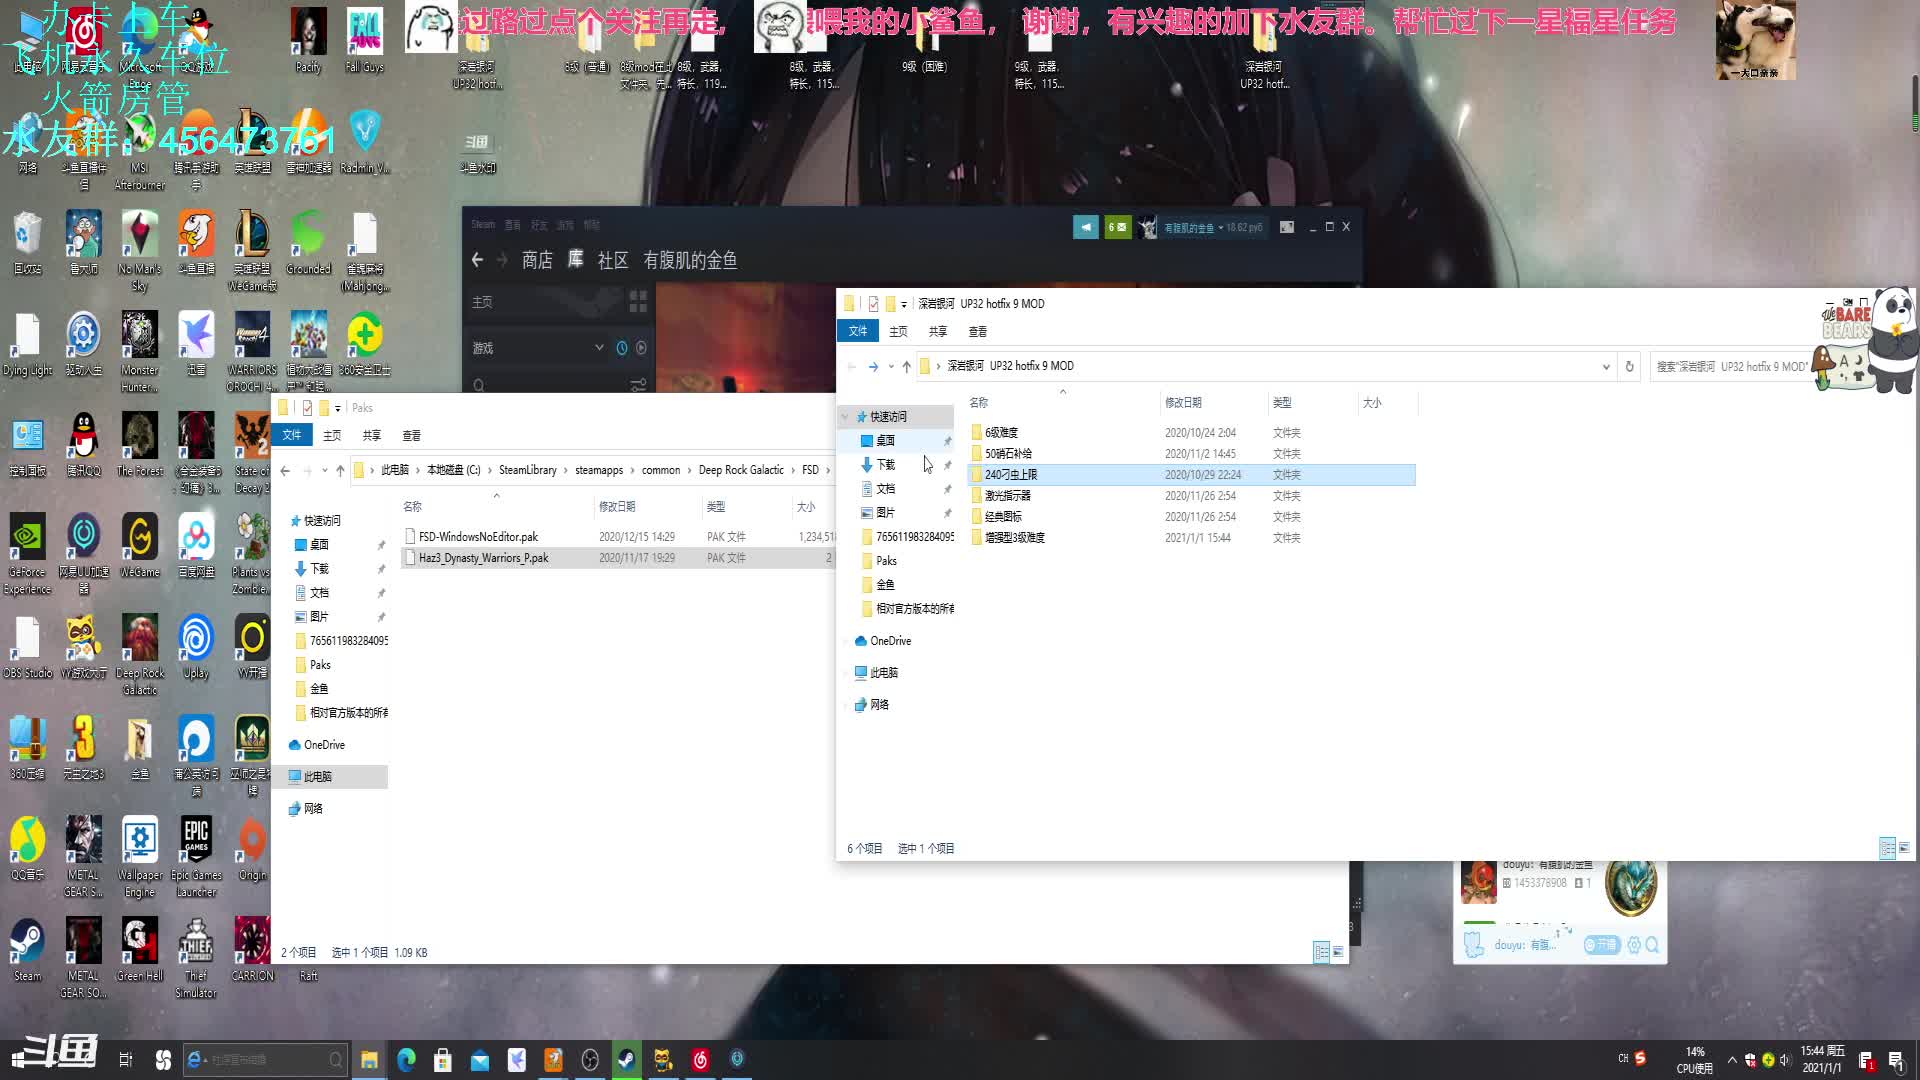Open Steam 商店 tab

[x=537, y=260]
